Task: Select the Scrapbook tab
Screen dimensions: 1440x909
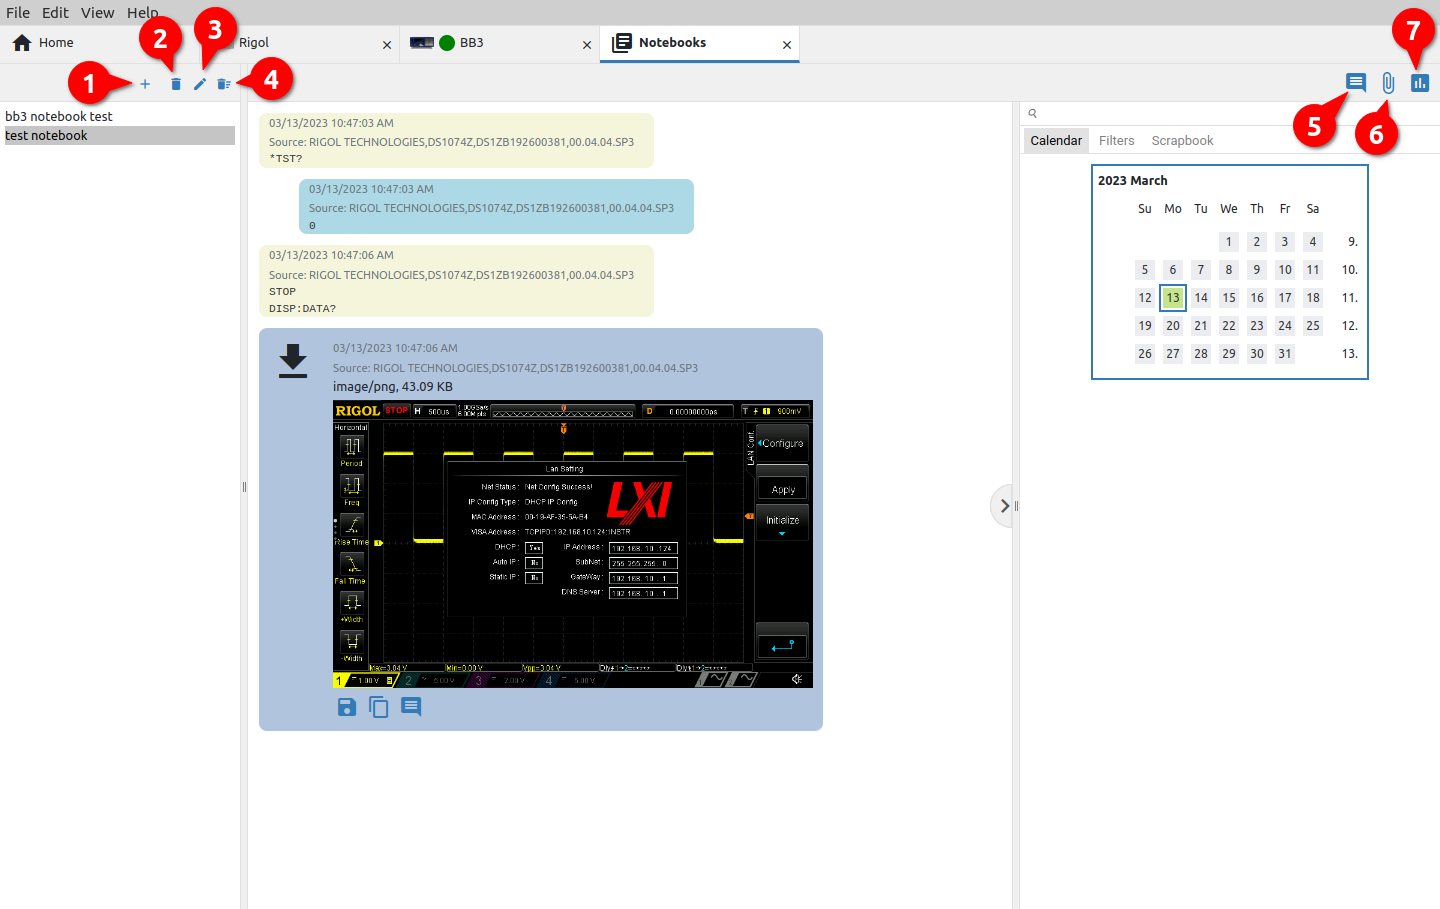Action: tap(1182, 141)
